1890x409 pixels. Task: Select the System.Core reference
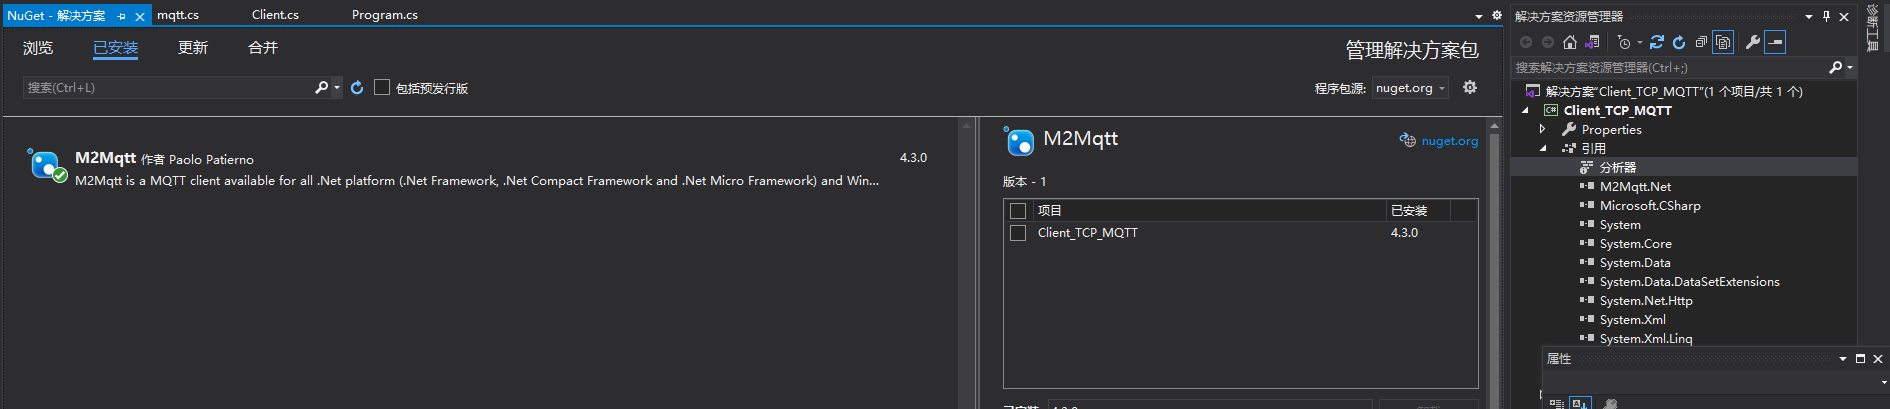[x=1636, y=243]
